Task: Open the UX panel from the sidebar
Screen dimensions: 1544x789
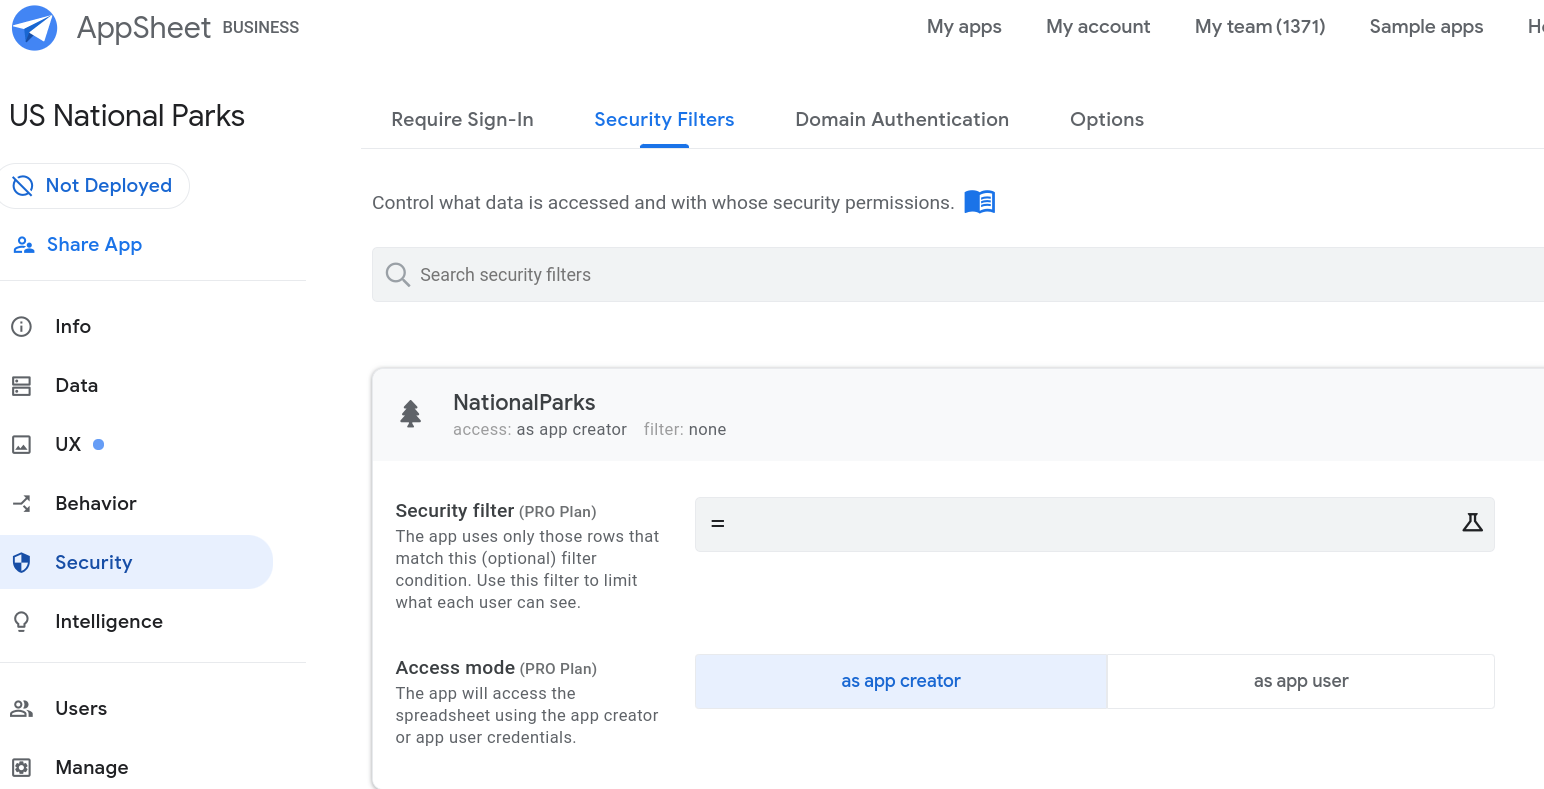Action: [22, 444]
